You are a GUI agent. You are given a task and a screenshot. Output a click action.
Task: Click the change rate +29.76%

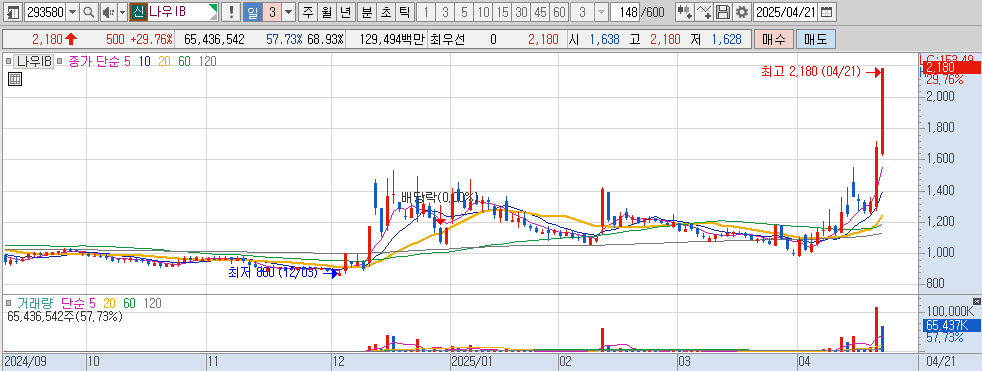151,39
